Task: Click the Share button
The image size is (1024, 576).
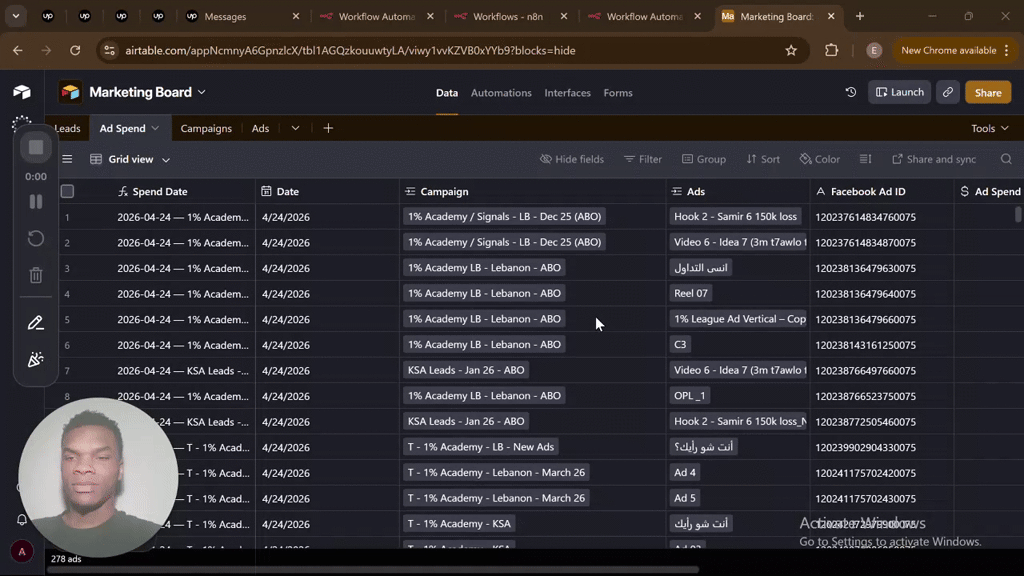Action: (987, 93)
